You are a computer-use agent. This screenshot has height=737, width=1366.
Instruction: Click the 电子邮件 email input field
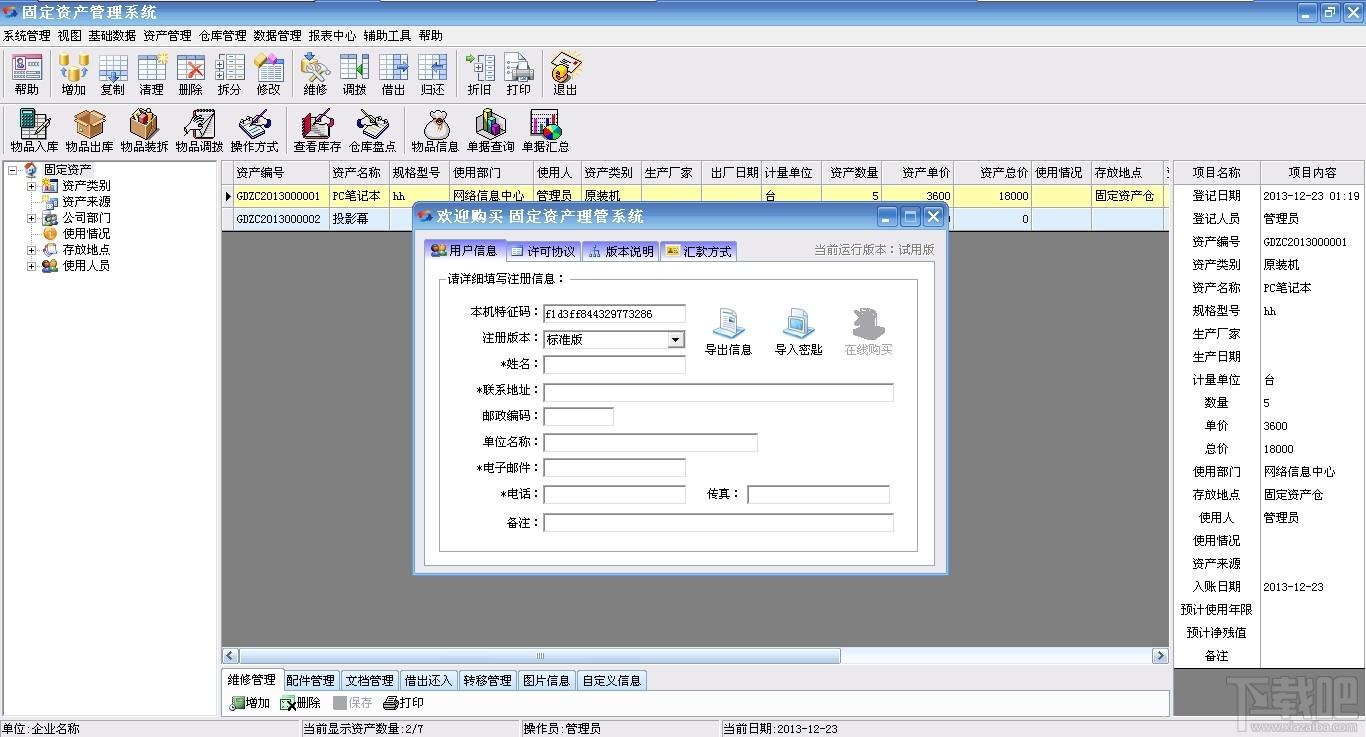click(615, 468)
